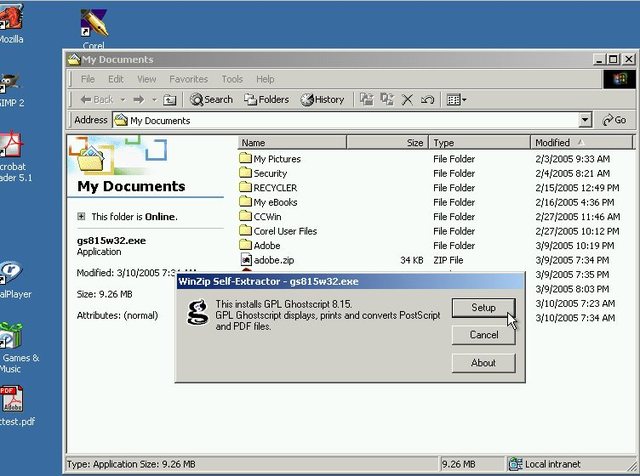Image resolution: width=640 pixels, height=476 pixels.
Task: Minimize the My Documents window
Action: coord(599,60)
